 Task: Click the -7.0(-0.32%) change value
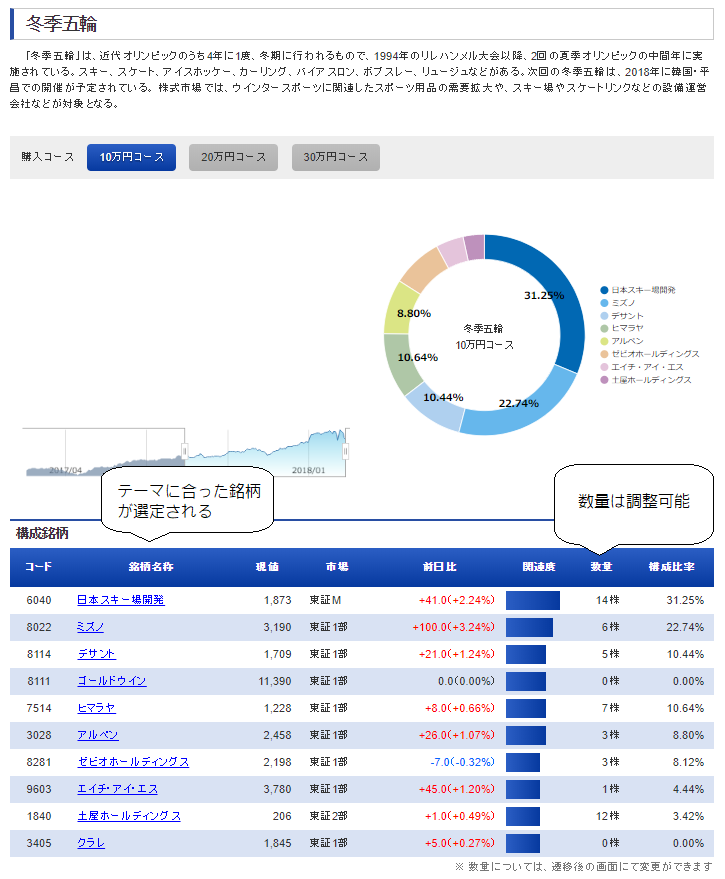pos(463,762)
